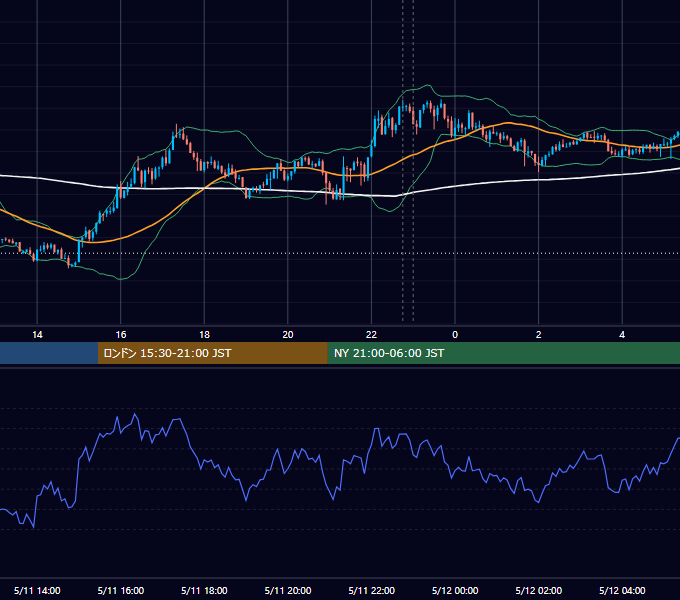This screenshot has height=600, width=680.
Task: Click the 5/11 22:00 time label
Action: [372, 590]
